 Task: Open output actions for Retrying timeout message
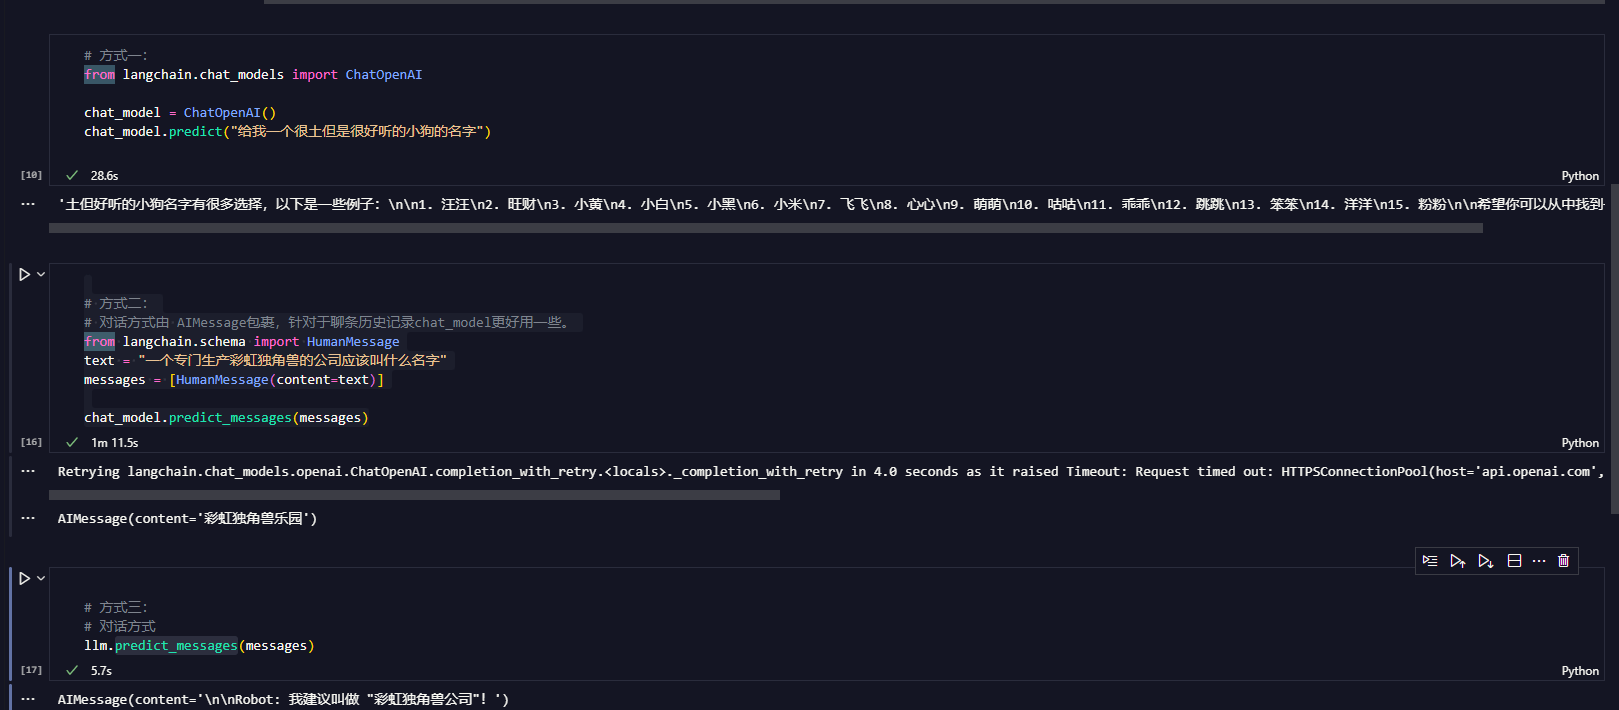pos(28,471)
